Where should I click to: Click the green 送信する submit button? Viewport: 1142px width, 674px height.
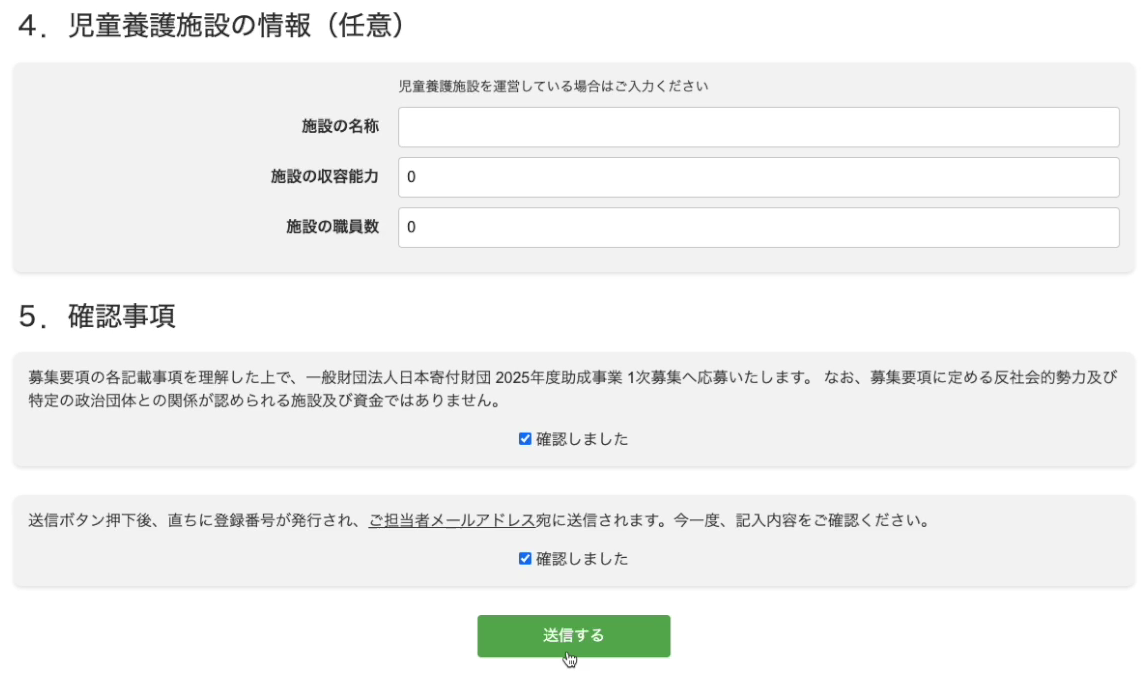pyautogui.click(x=573, y=636)
